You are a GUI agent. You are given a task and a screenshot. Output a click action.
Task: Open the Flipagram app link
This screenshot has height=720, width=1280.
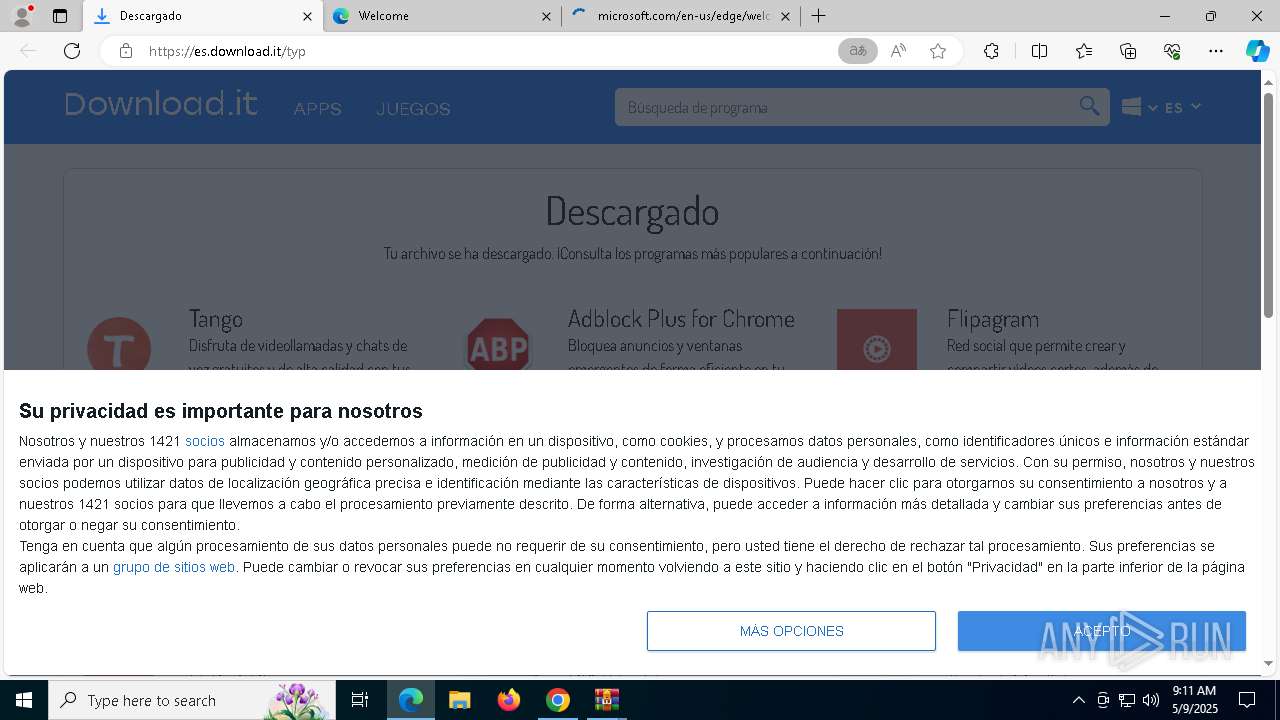point(993,319)
